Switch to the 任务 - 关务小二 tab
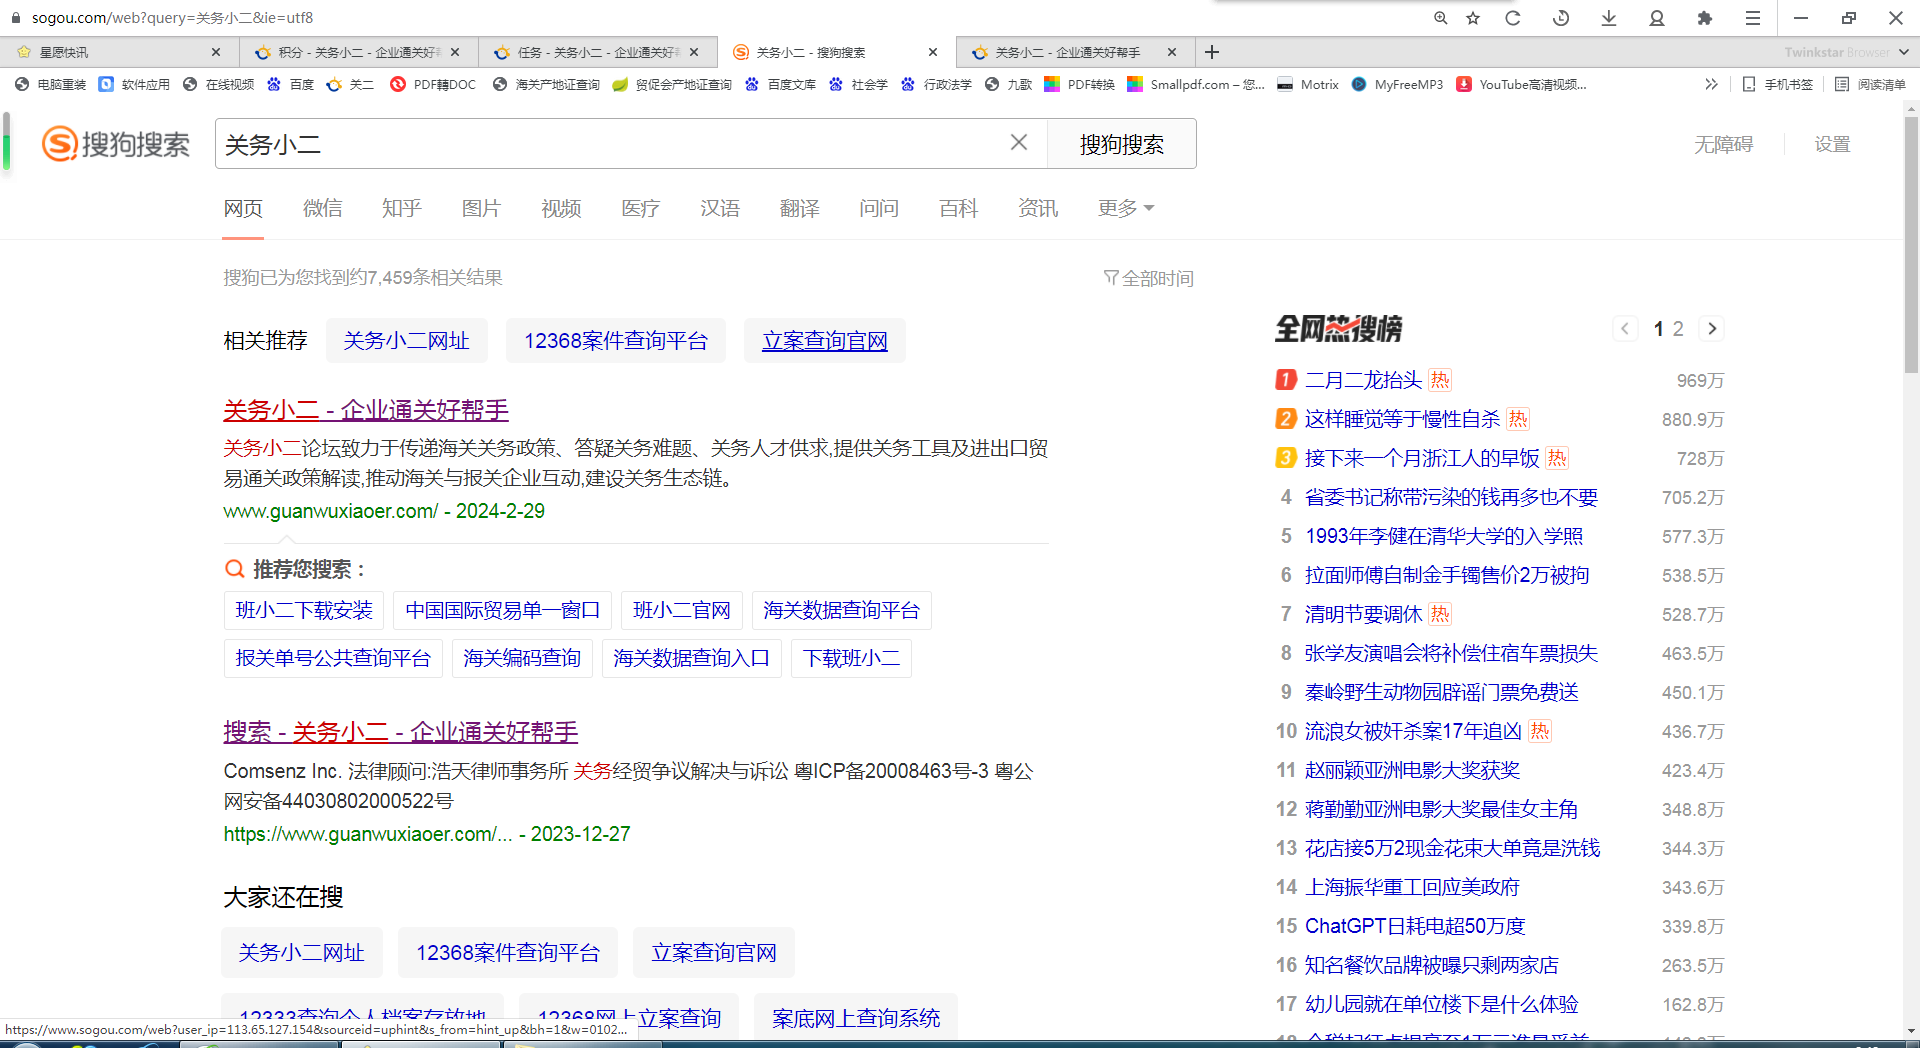 598,52
